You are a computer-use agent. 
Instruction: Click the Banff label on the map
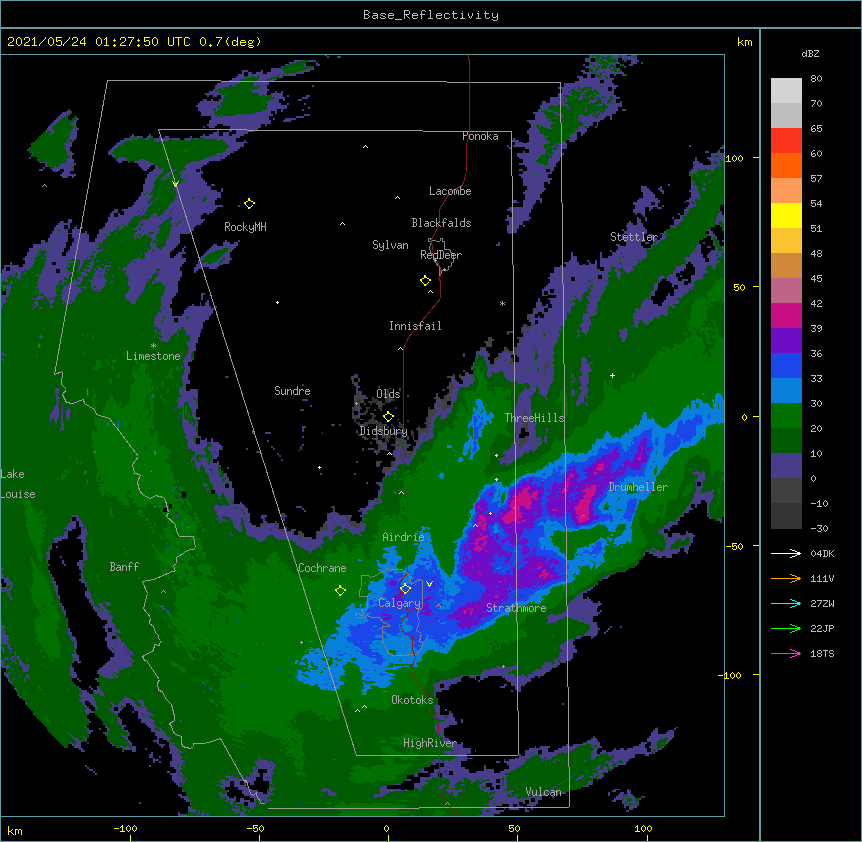coord(124,567)
